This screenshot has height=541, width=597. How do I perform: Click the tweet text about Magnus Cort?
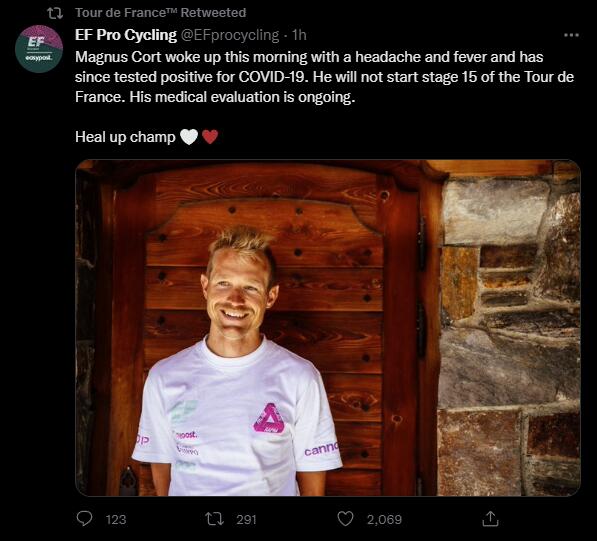324,77
